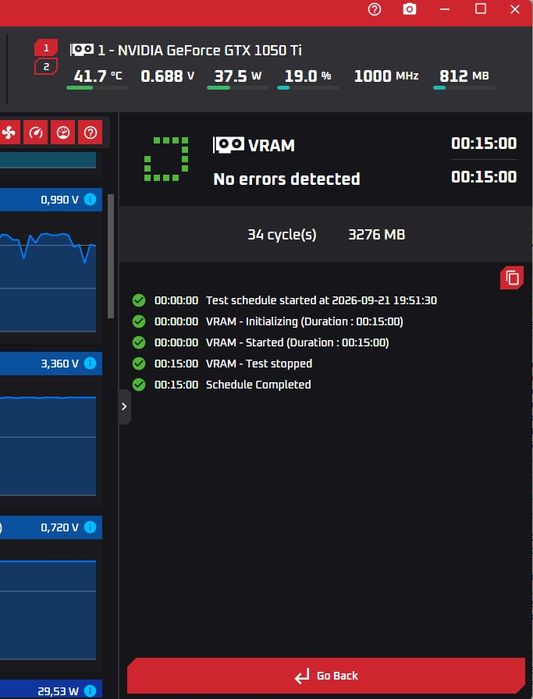Screen dimensions: 533x699
Task: Show info for the 0,990 V sensor
Action: [90, 199]
